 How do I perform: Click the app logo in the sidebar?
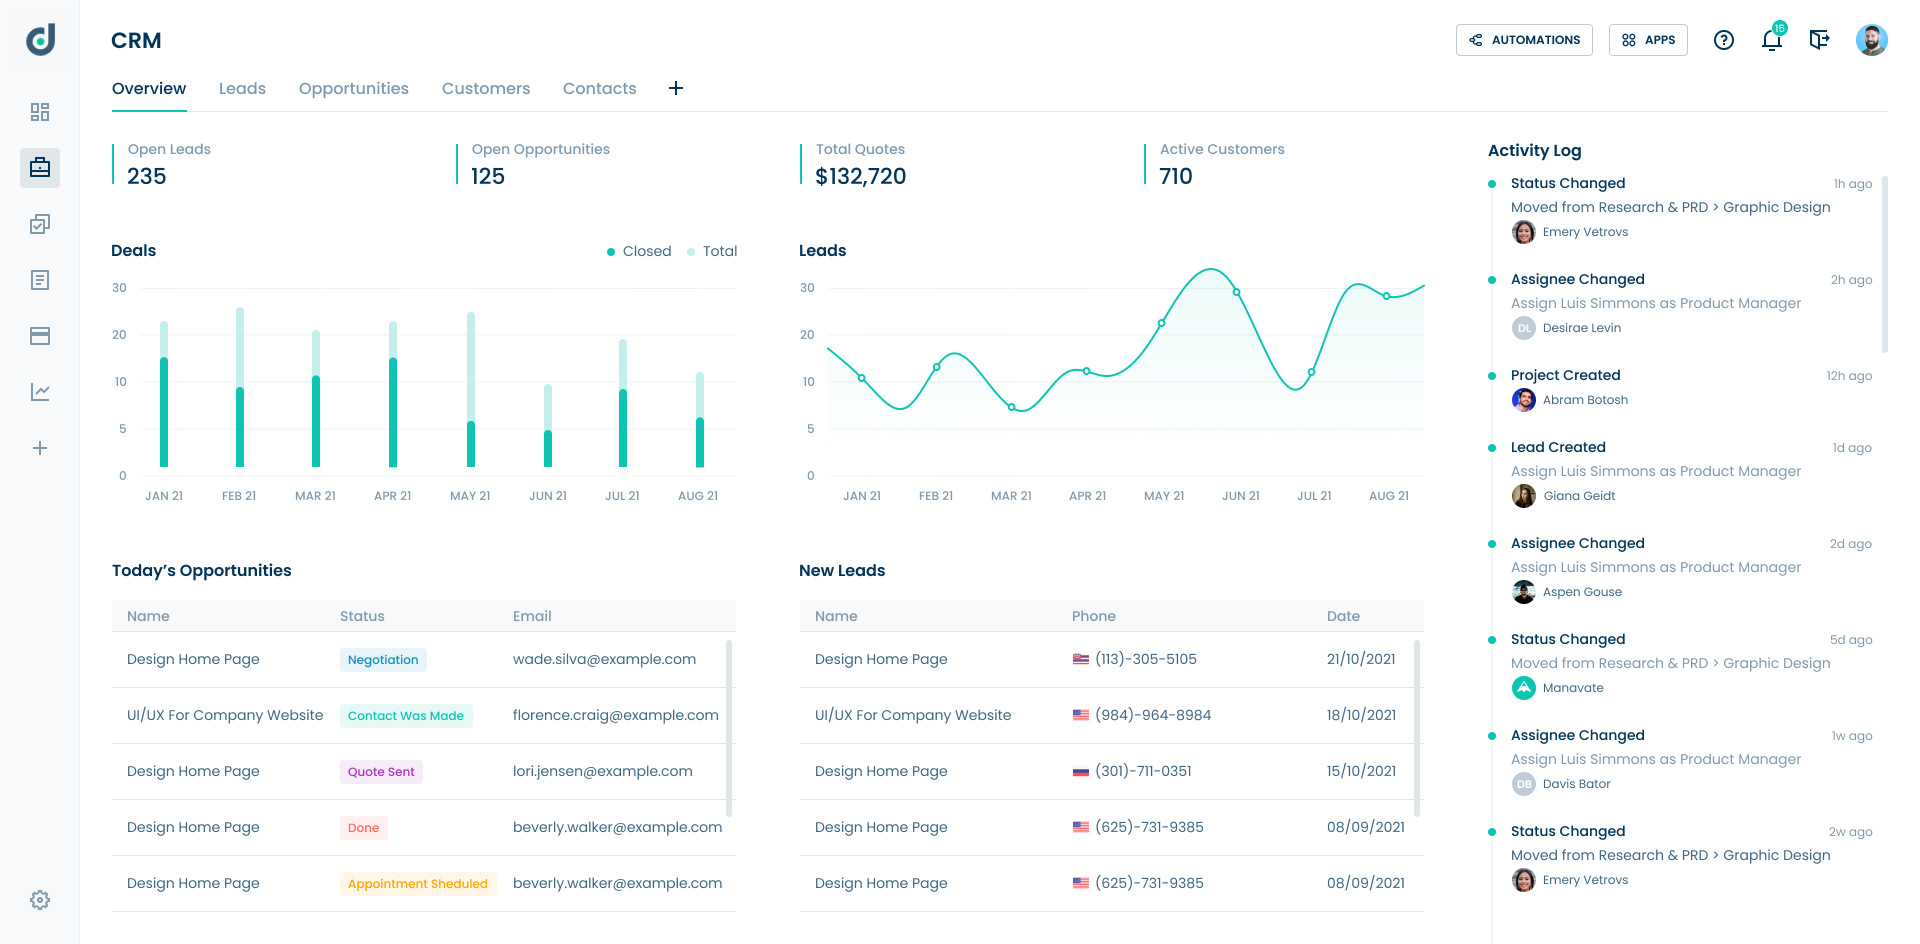pyautogui.click(x=40, y=40)
